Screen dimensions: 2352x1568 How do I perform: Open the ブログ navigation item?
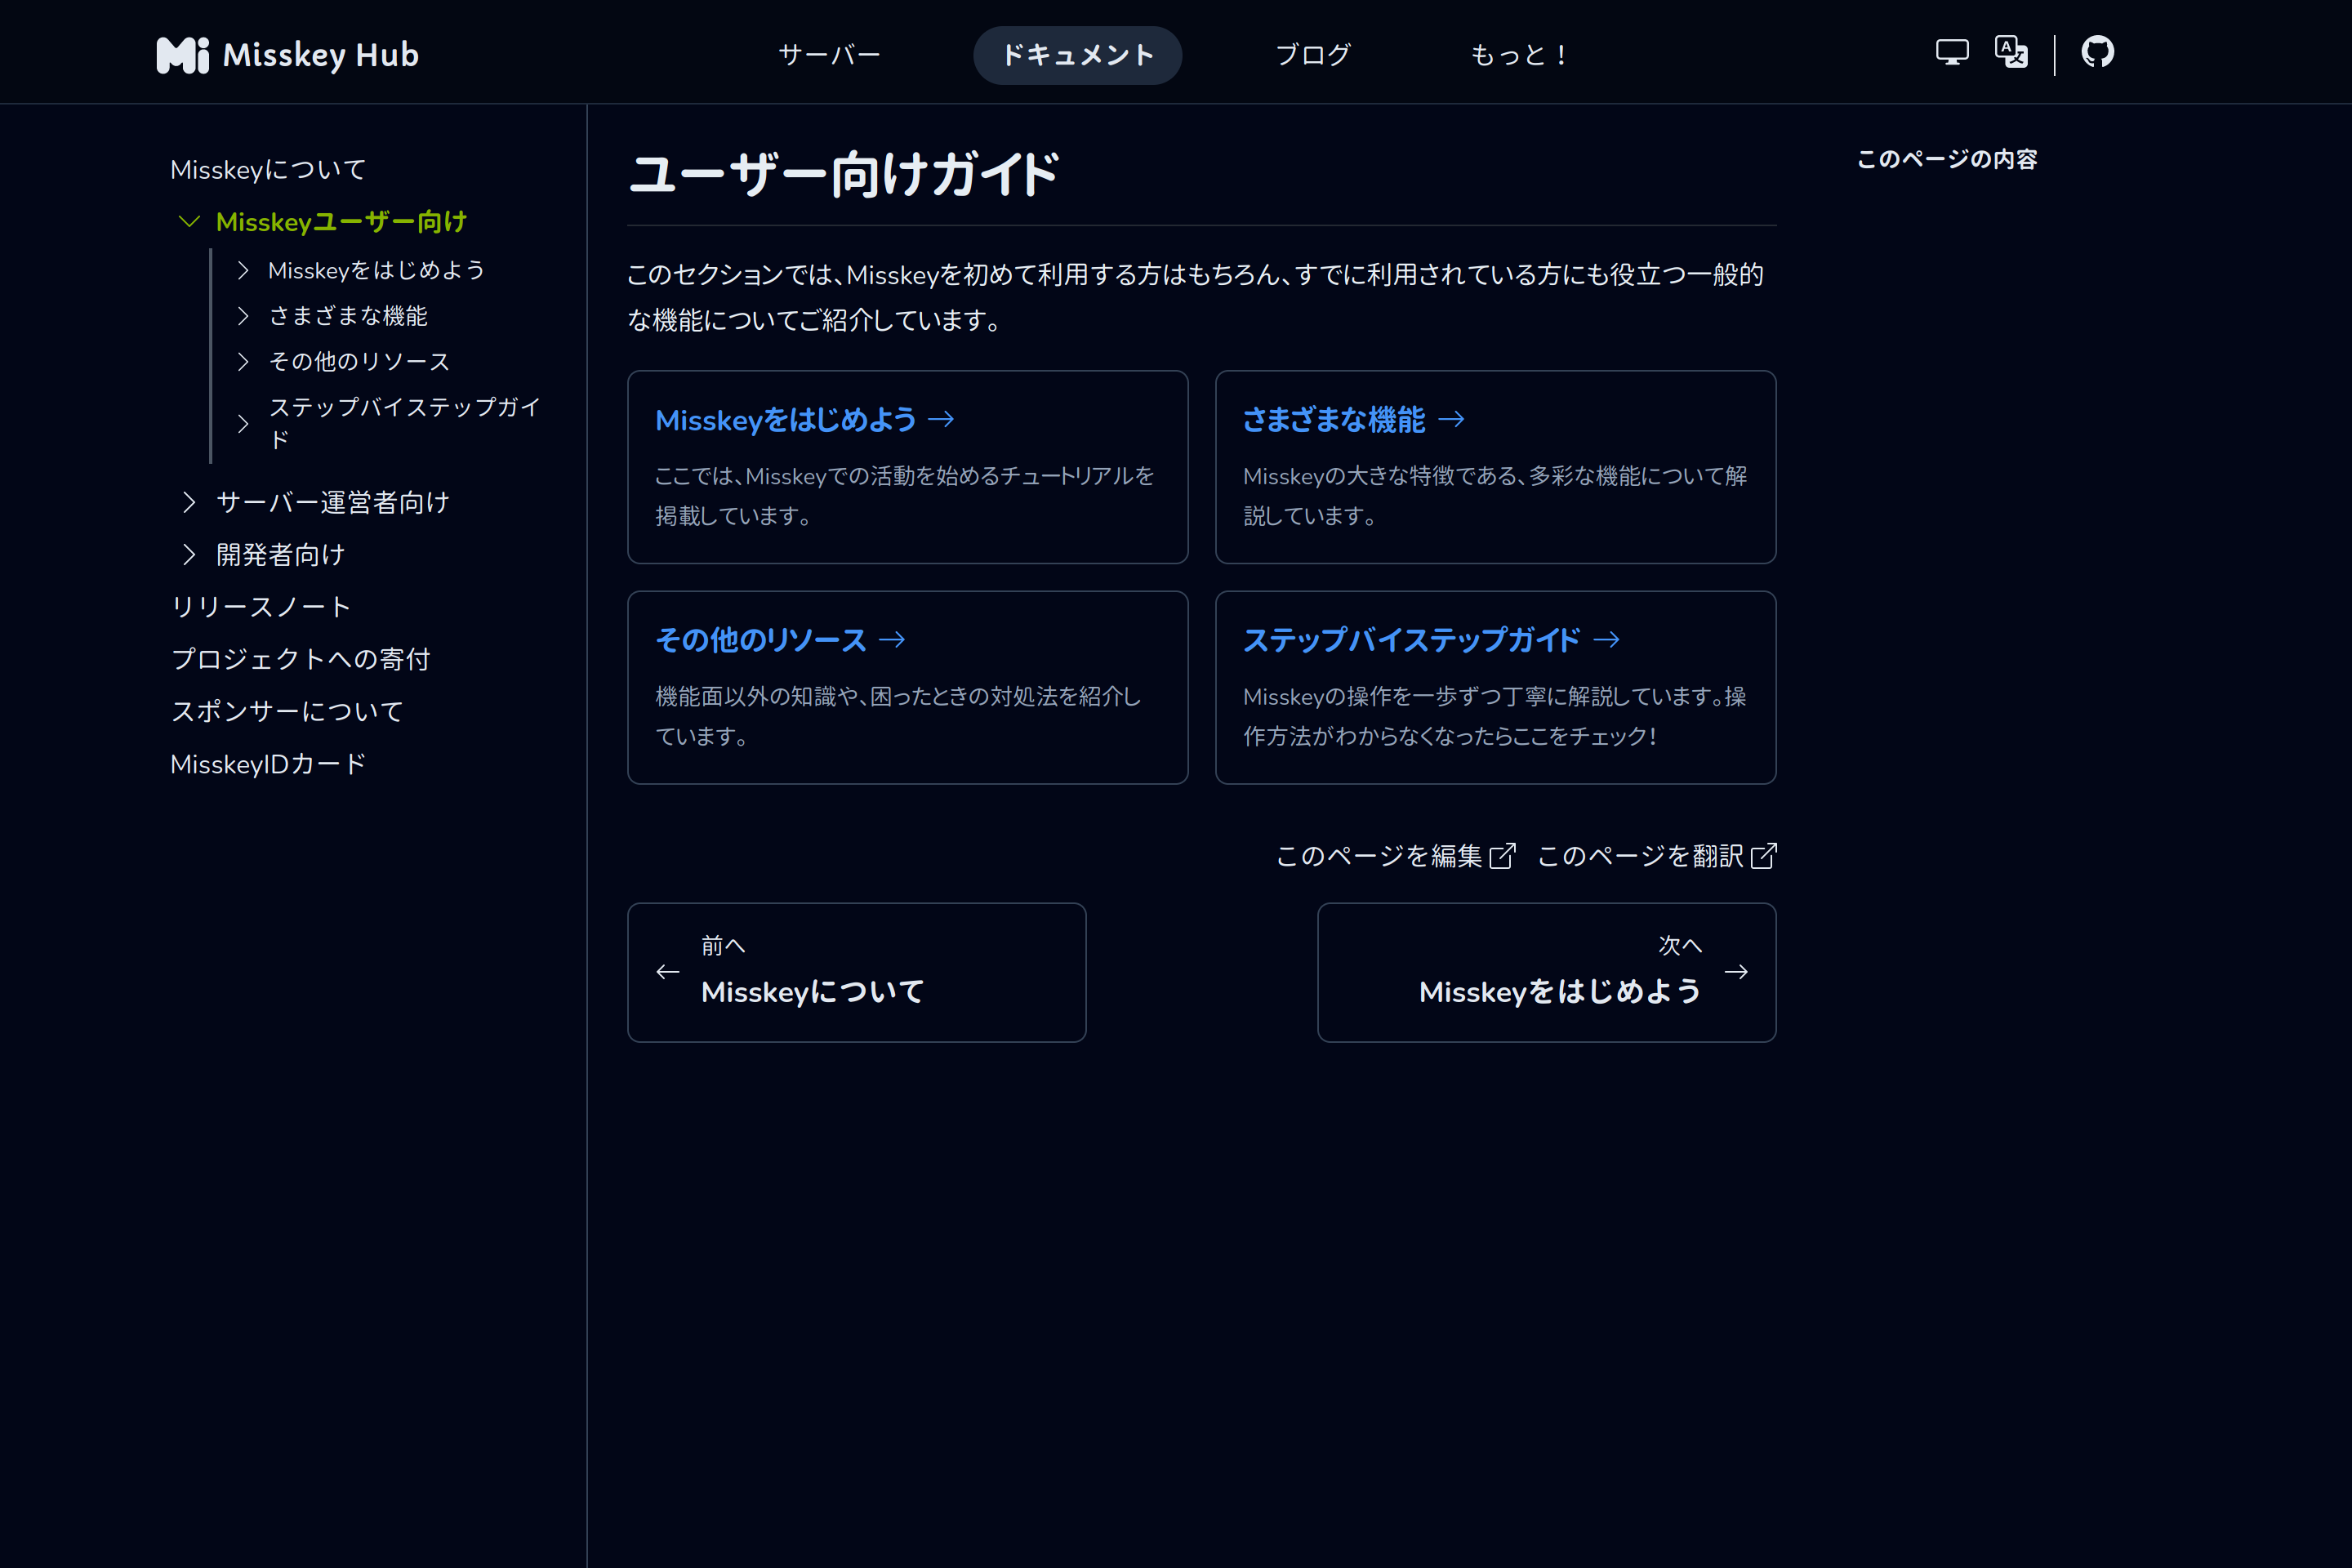tap(1313, 55)
